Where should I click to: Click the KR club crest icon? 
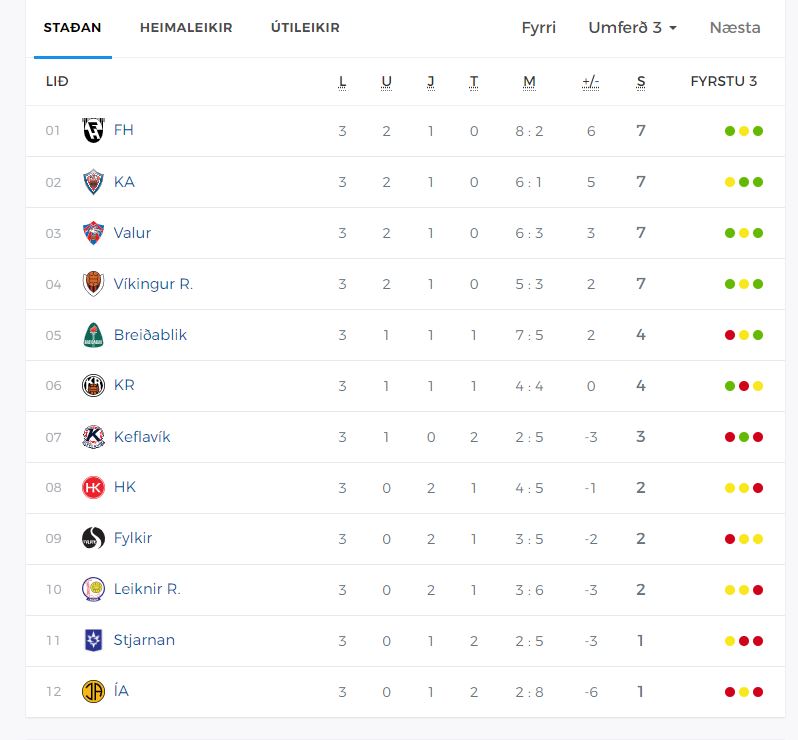(93, 385)
